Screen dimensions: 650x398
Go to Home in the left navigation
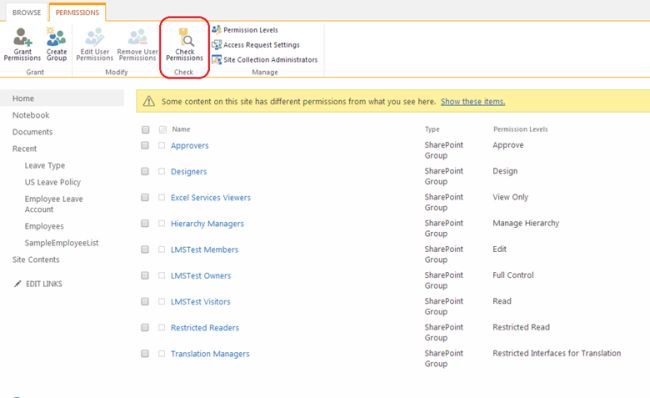23,98
